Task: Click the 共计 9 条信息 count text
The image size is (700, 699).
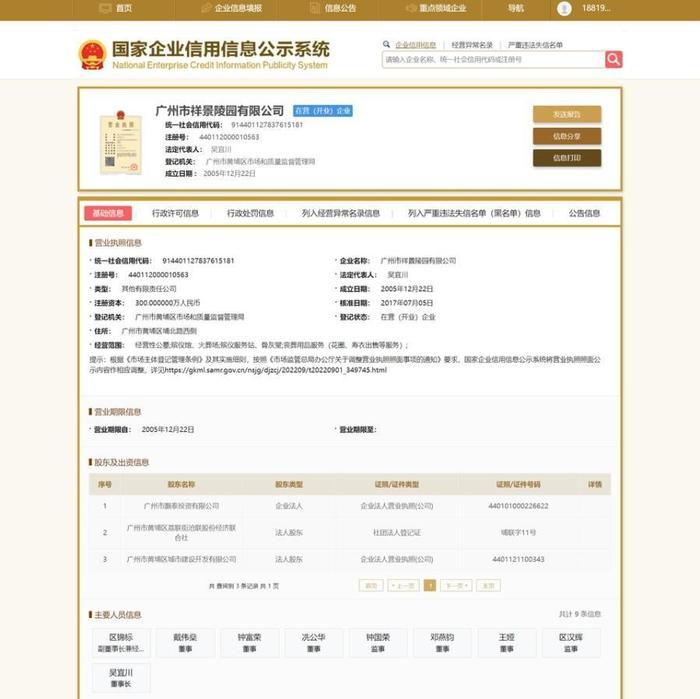Action: [x=579, y=615]
